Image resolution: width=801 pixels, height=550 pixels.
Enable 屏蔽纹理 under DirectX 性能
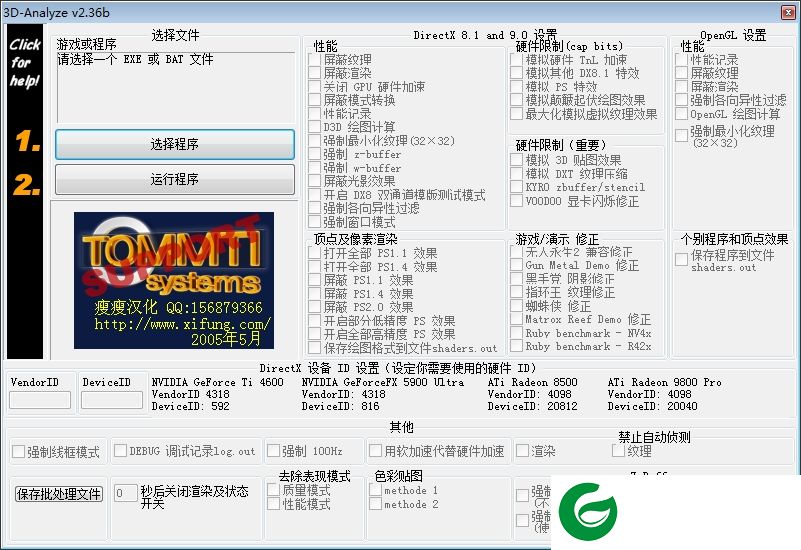(x=315, y=60)
